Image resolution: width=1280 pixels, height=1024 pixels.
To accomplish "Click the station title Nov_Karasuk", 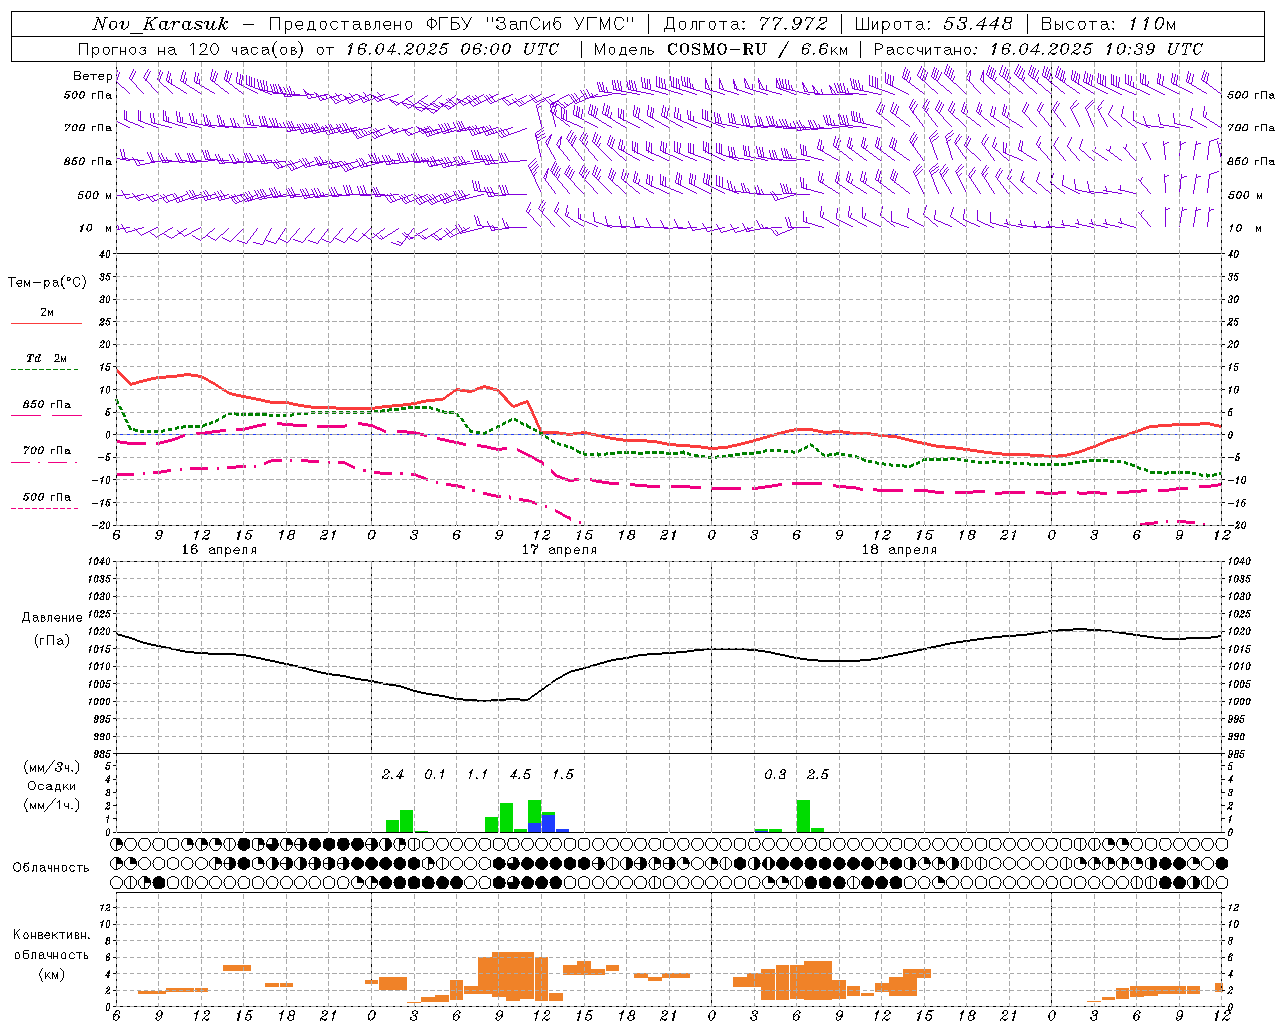I will pyautogui.click(x=161, y=24).
